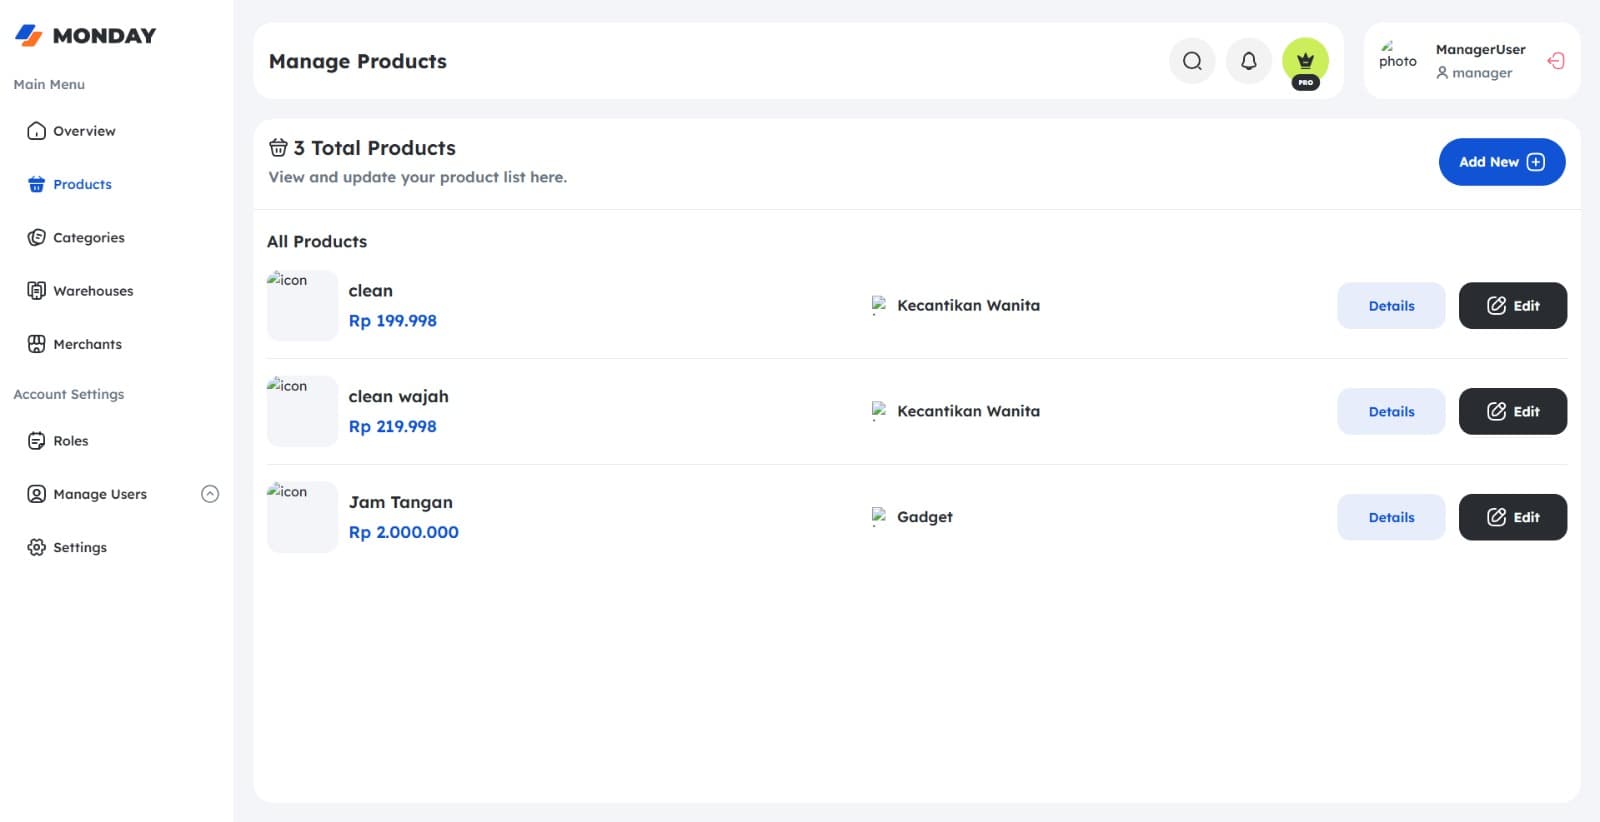Click the Add New button
This screenshot has width=1600, height=822.
[1502, 162]
